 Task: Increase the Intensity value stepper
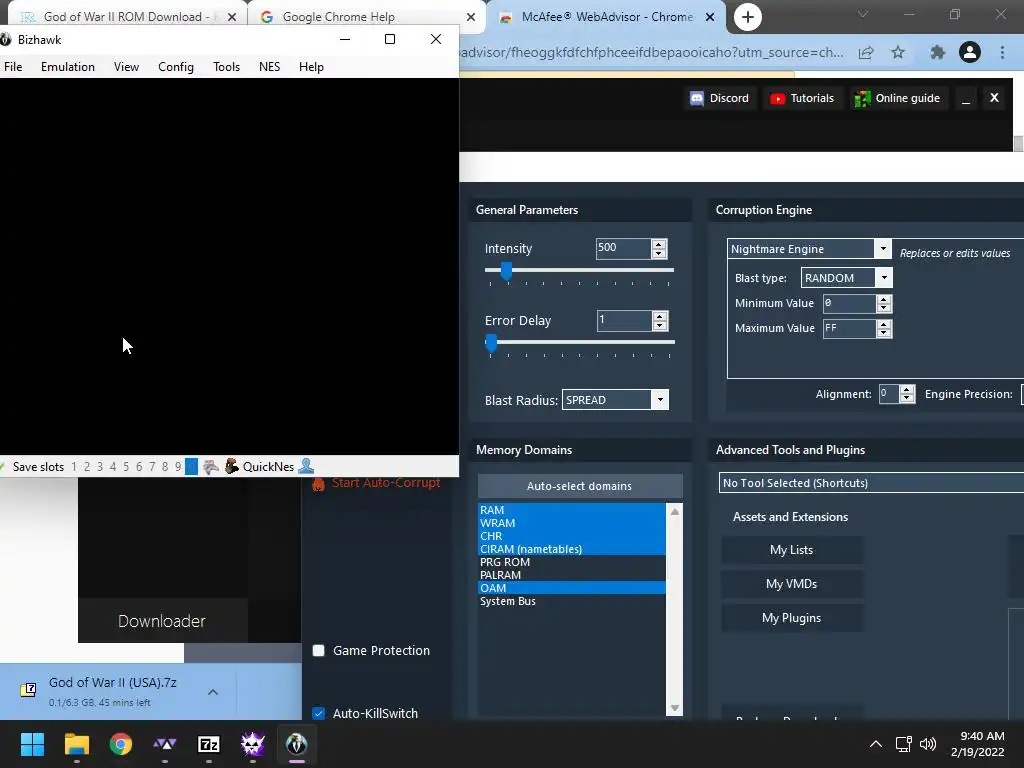tap(659, 244)
